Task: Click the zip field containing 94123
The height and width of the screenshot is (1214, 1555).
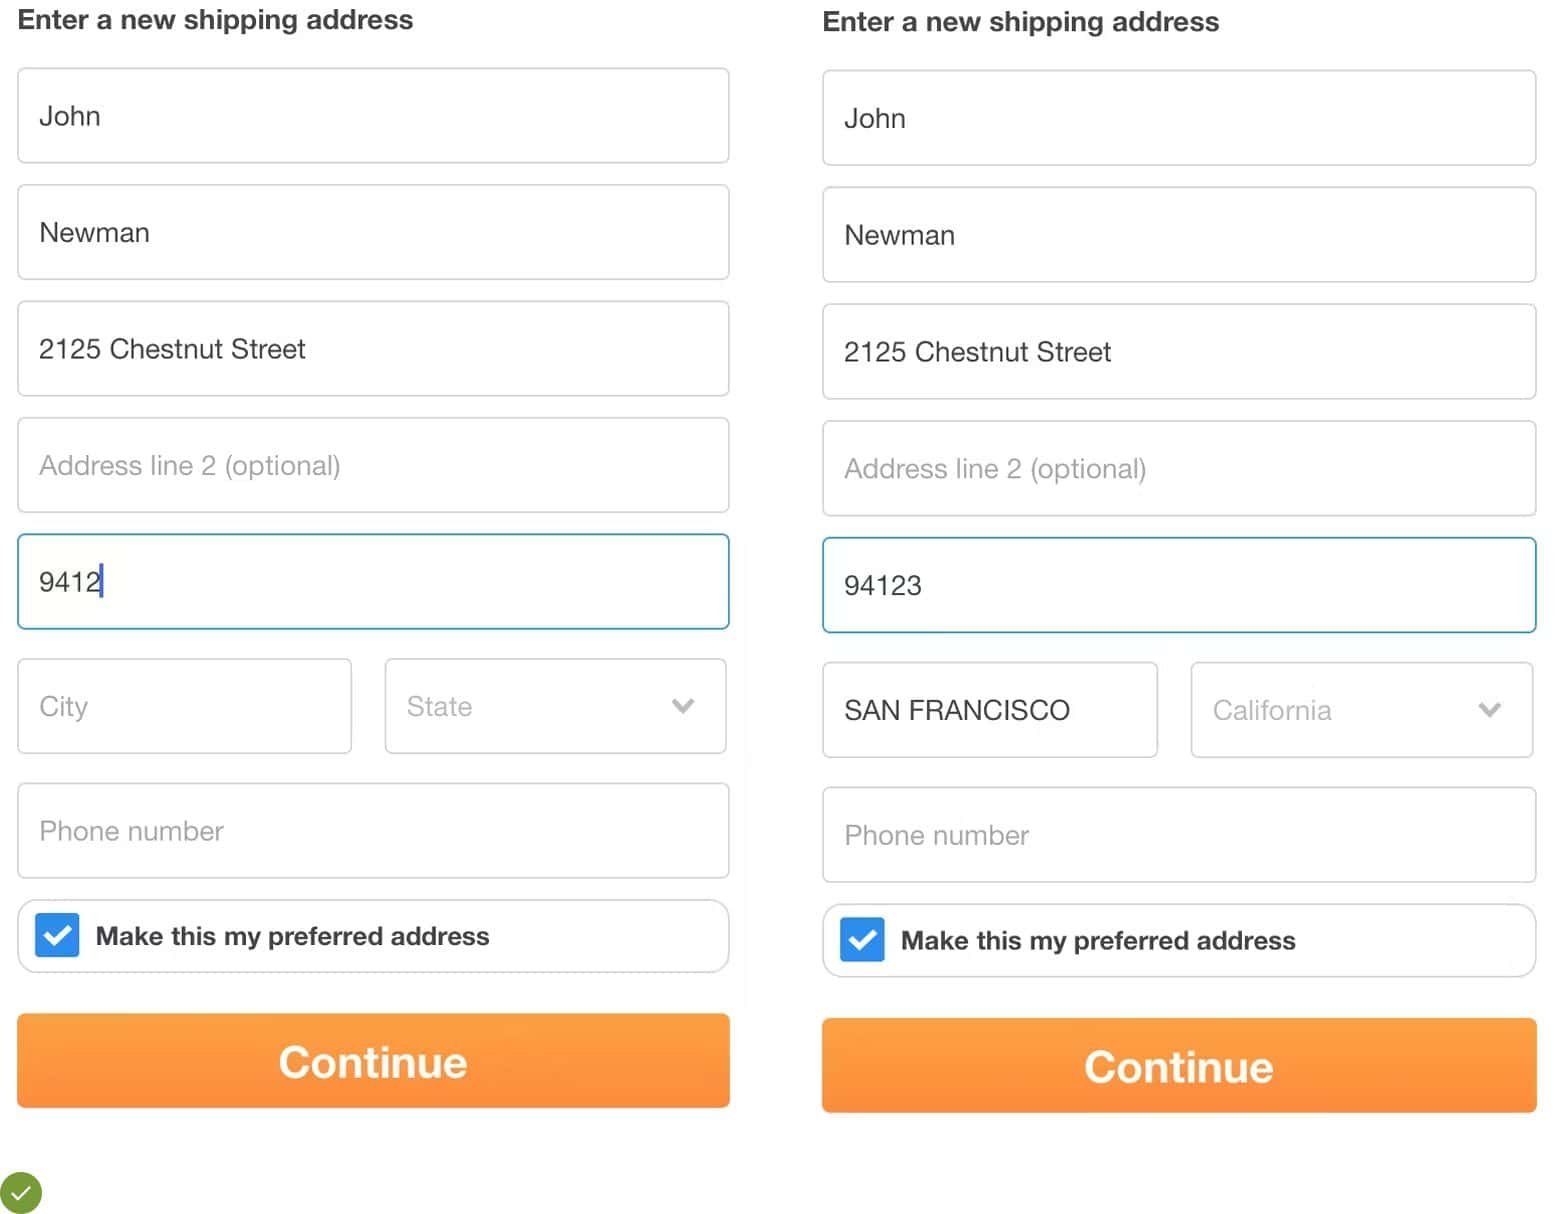Action: pos(1178,585)
